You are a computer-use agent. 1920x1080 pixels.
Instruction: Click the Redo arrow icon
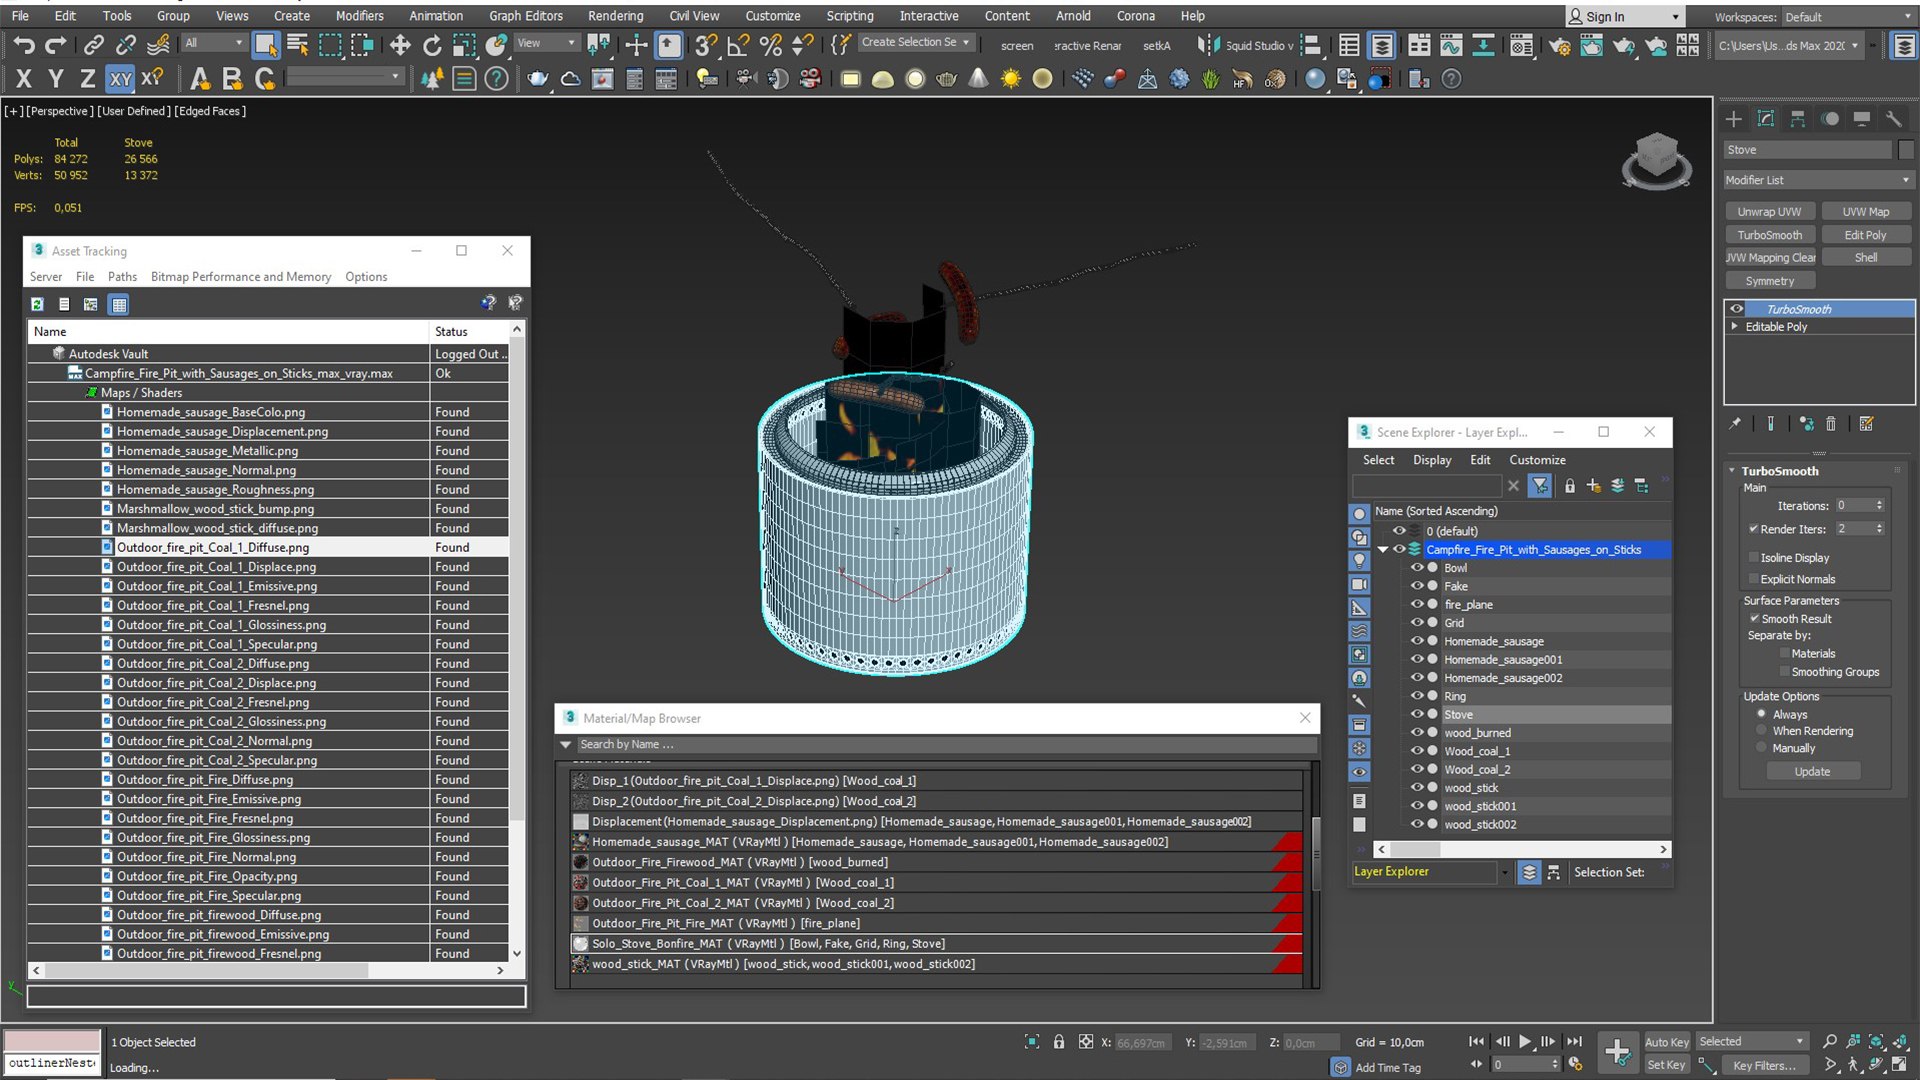click(x=56, y=45)
